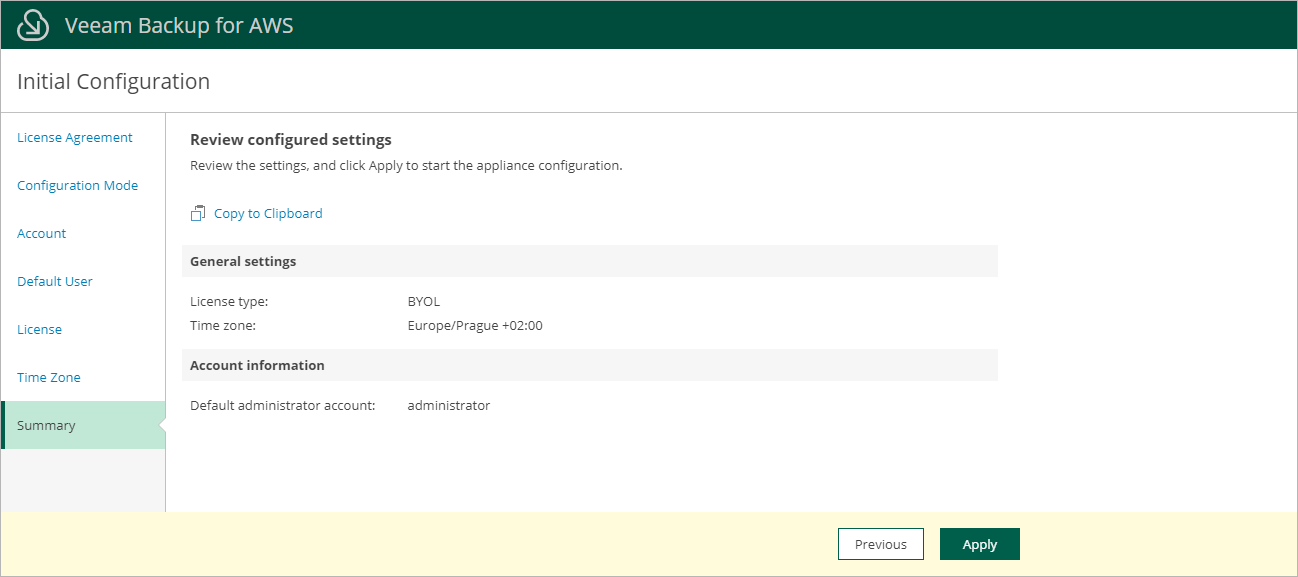Go to the License Agreement step
Image resolution: width=1298 pixels, height=577 pixels.
pos(75,138)
